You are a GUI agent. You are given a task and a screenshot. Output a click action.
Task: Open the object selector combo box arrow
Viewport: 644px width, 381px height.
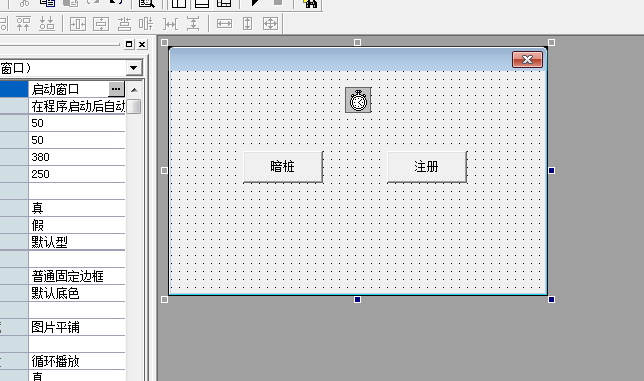tap(133, 68)
